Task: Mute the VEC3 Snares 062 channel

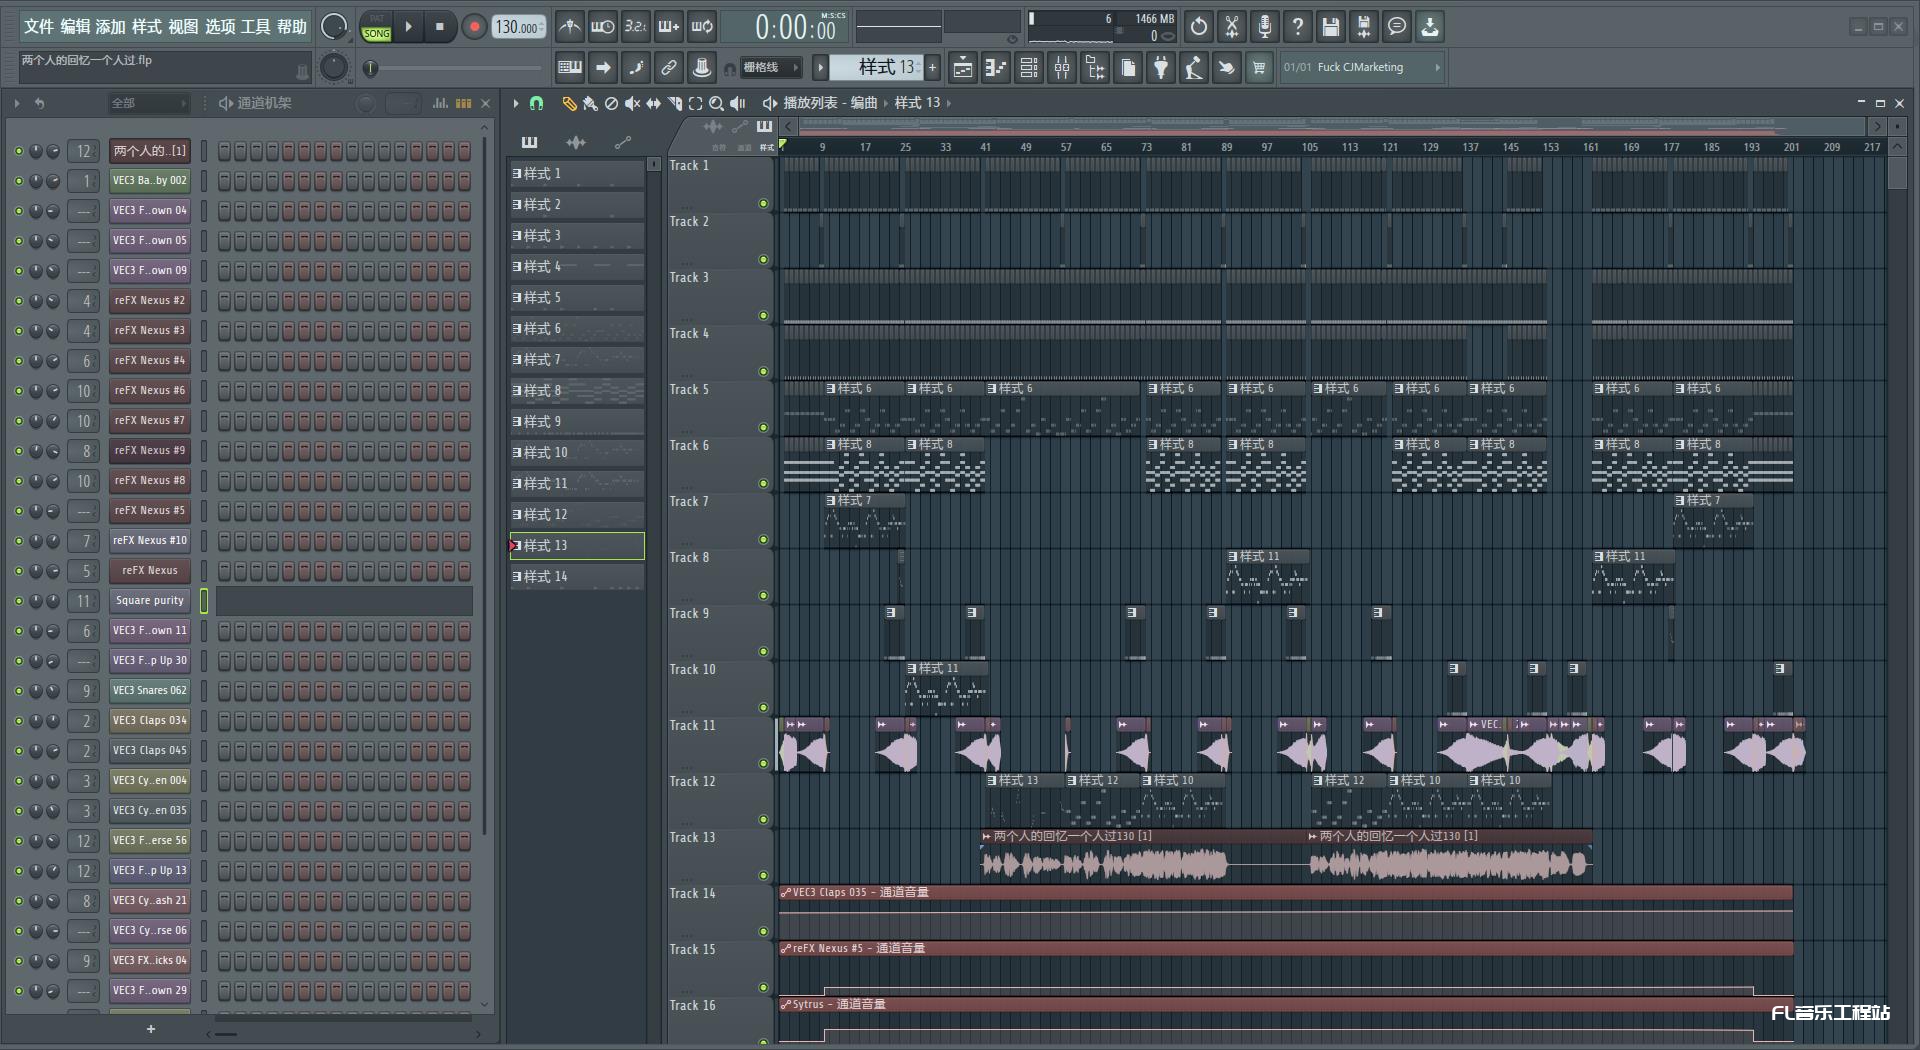Action: [18, 691]
